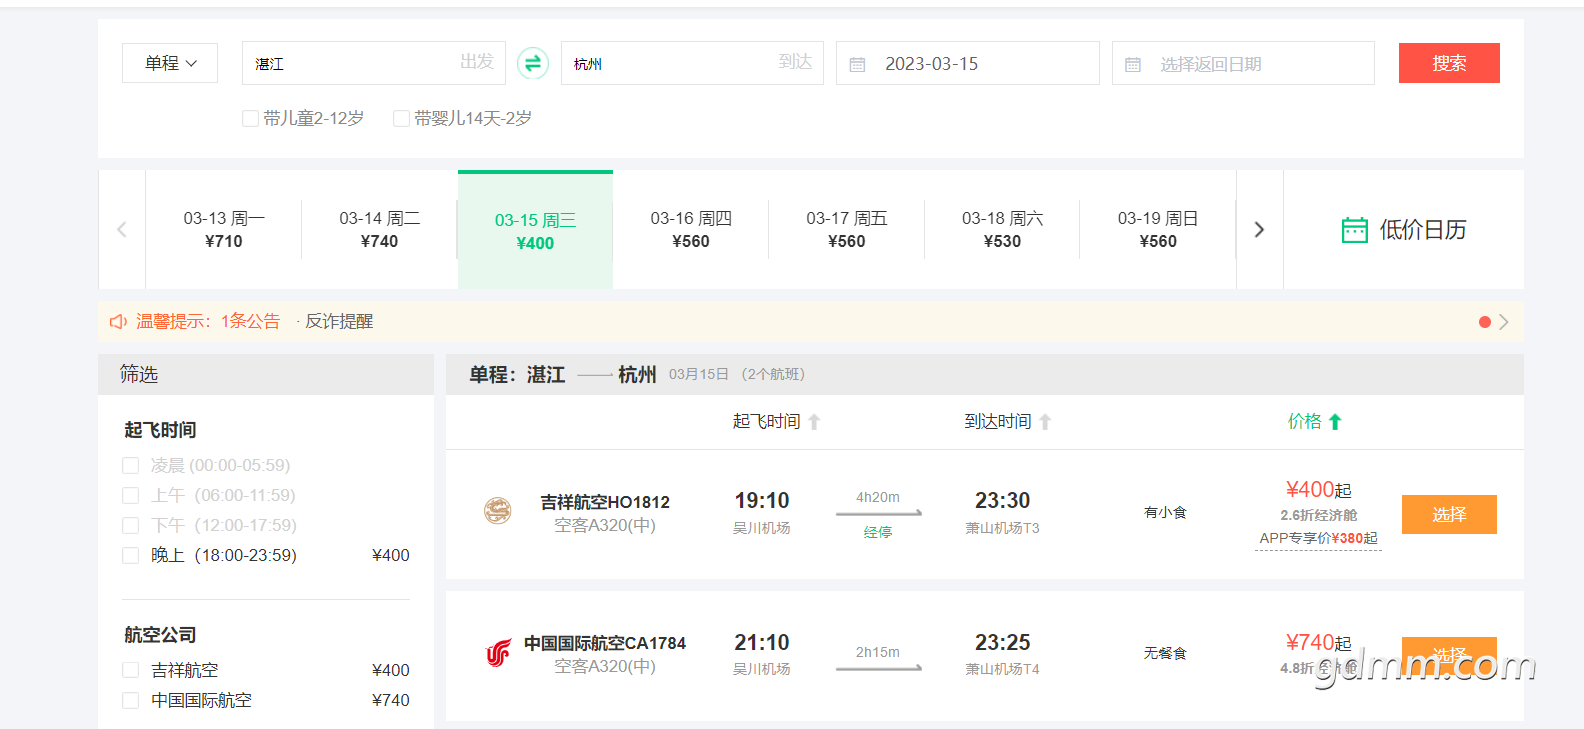Check the 上午 (06:00-11:59) filter
The image size is (1584, 729).
point(130,495)
